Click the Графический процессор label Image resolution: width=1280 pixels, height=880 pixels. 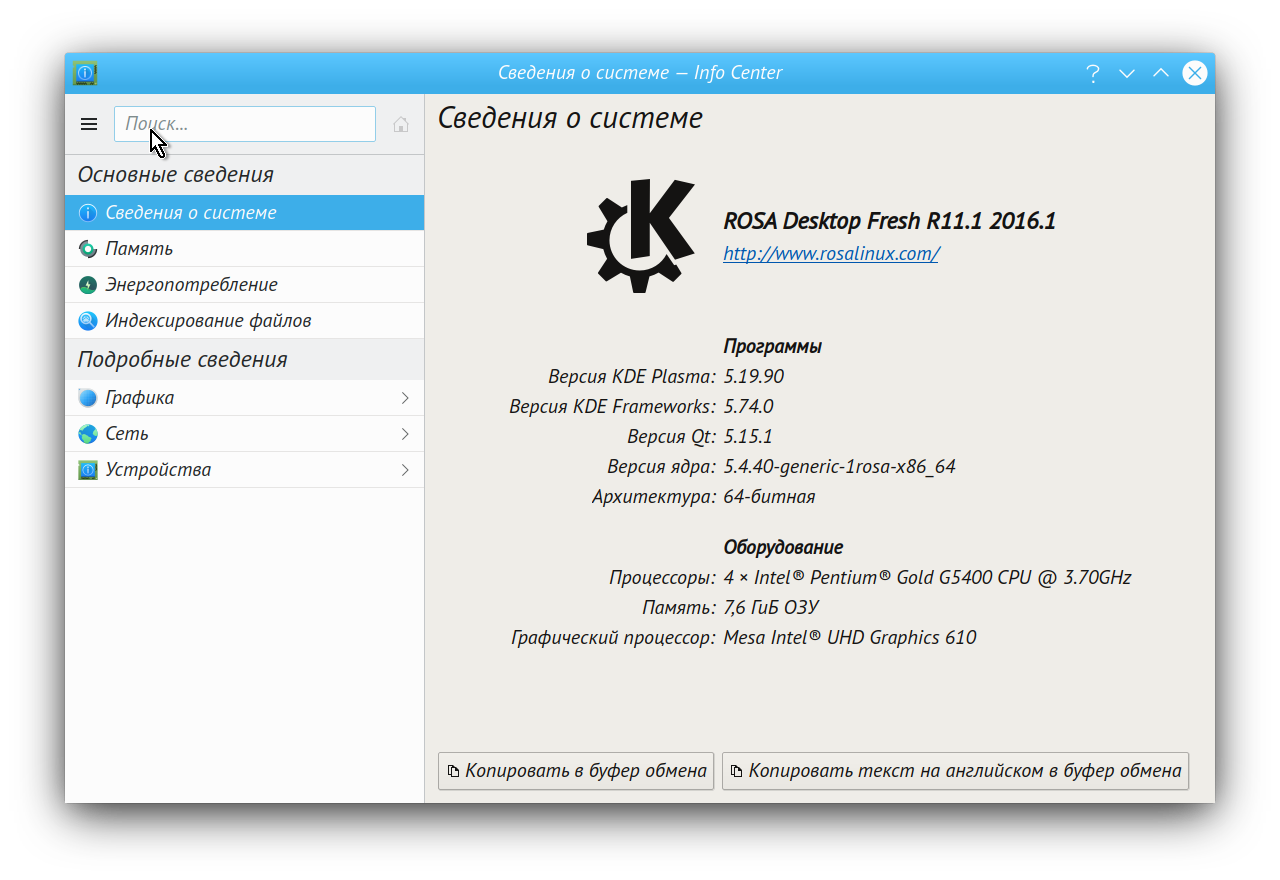[x=614, y=638]
